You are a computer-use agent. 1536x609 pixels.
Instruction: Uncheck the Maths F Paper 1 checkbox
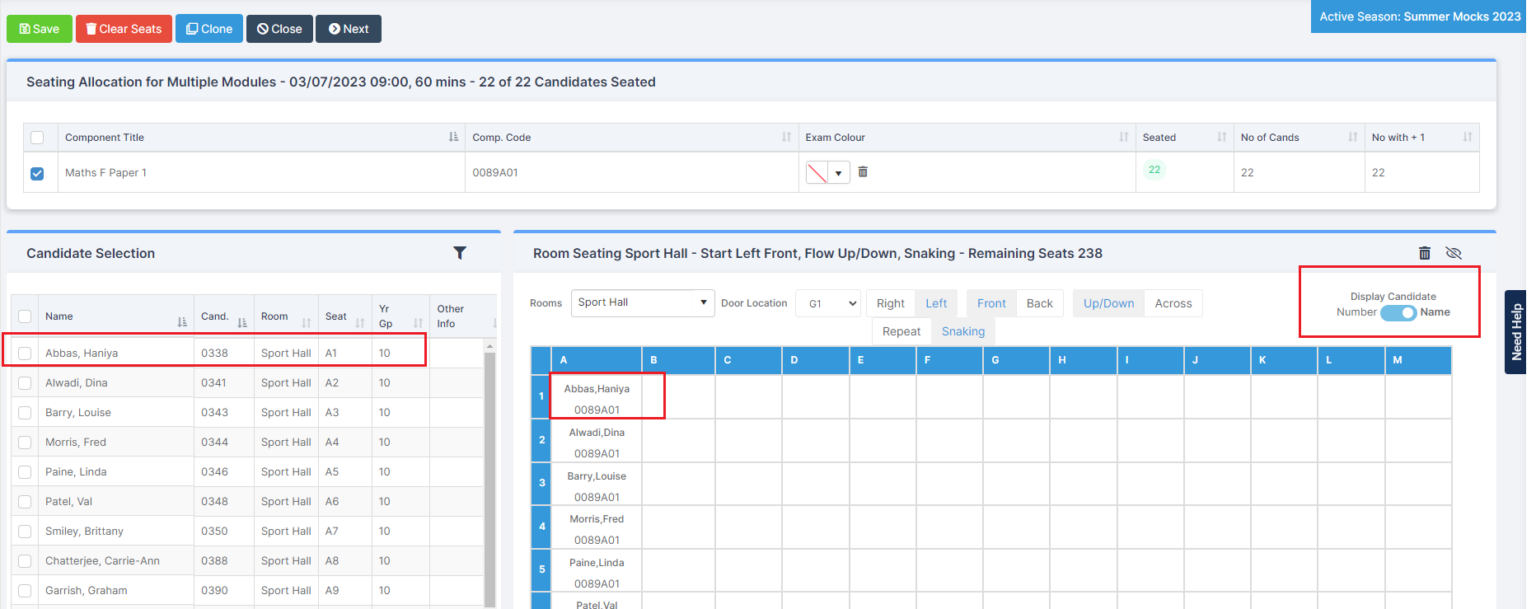point(37,173)
